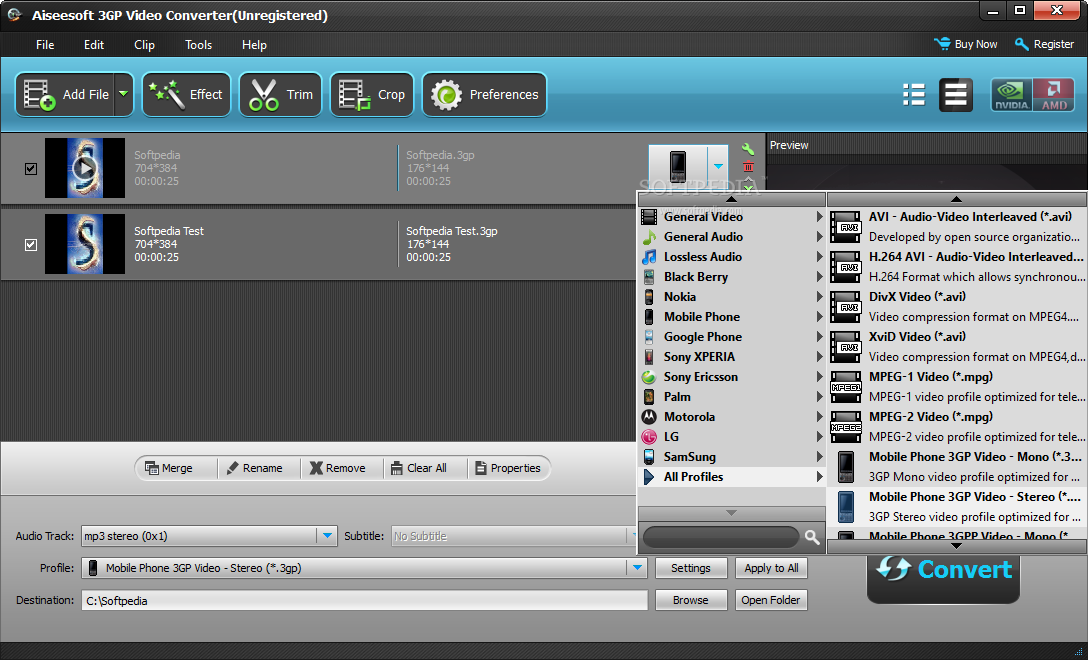The width and height of the screenshot is (1088, 660).
Task: Click the Buy Now cart link
Action: 965,44
